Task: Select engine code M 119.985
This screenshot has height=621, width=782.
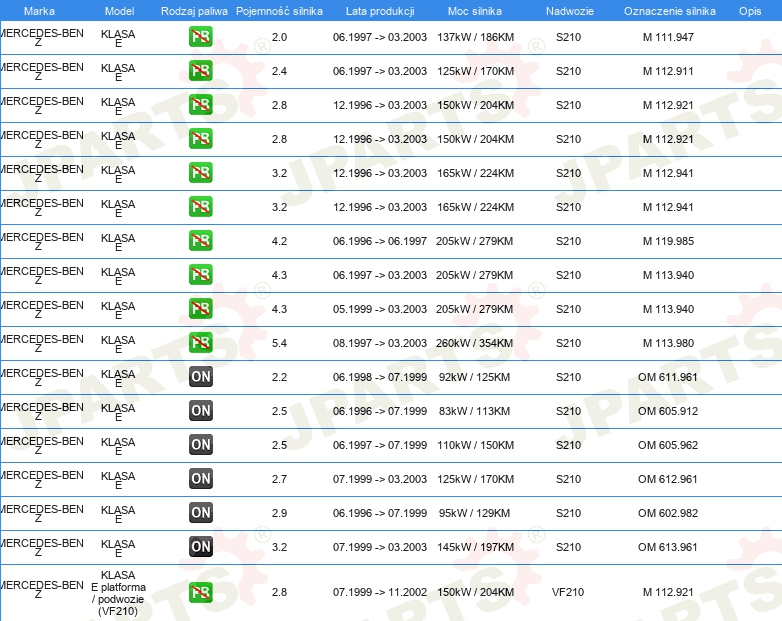Action: (x=668, y=241)
